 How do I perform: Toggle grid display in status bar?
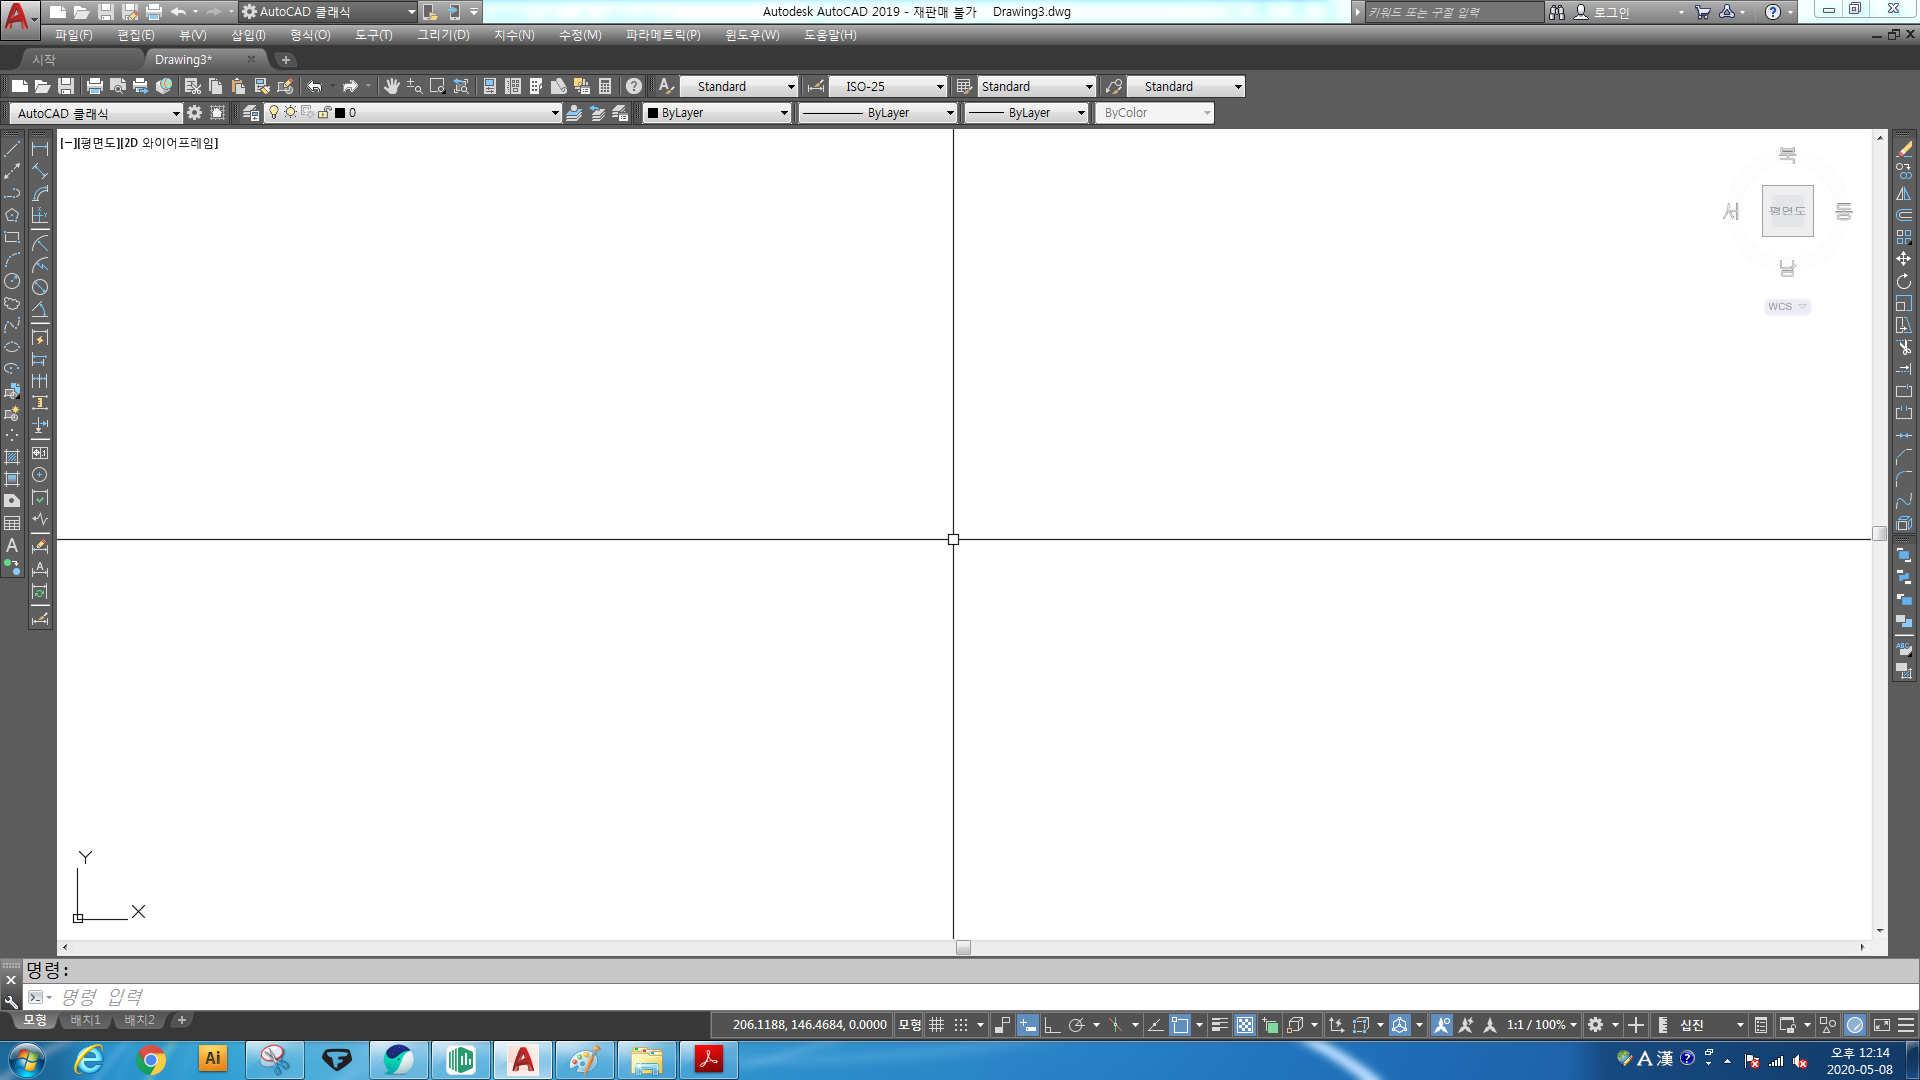pos(937,1025)
